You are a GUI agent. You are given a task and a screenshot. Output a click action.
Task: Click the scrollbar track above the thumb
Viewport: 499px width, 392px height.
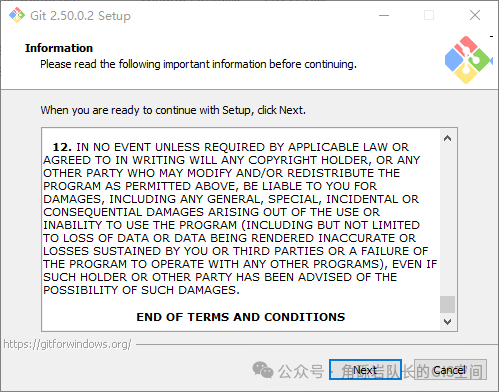pyautogui.click(x=447, y=221)
